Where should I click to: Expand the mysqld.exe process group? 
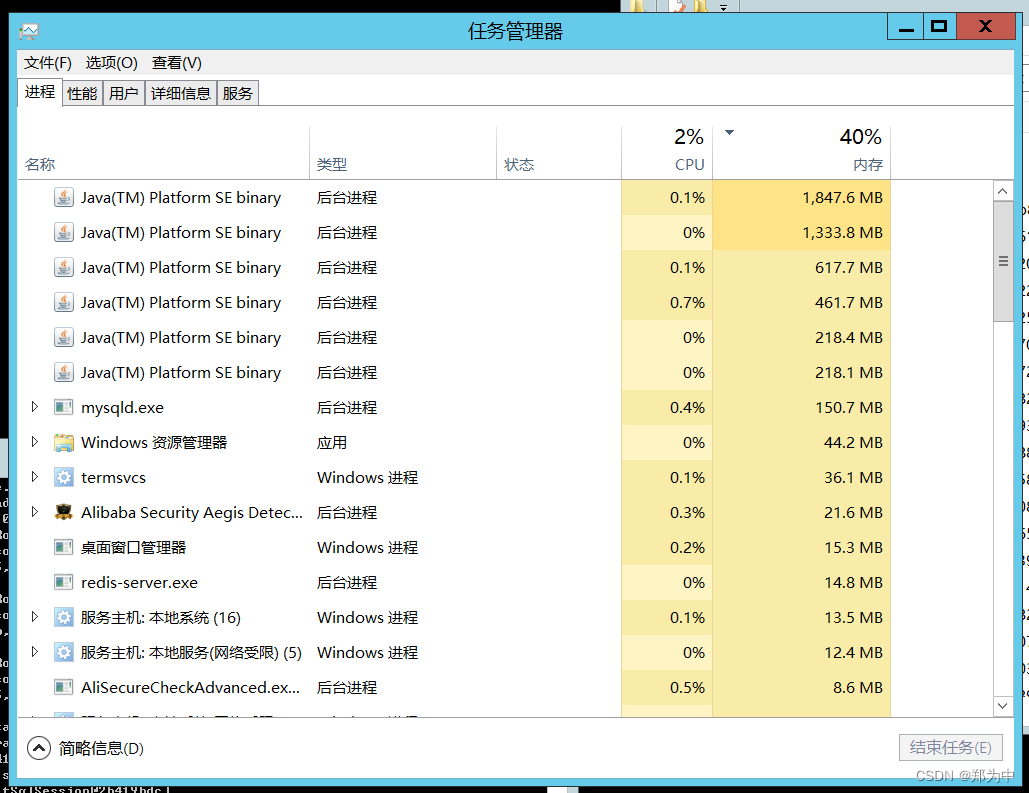point(35,407)
